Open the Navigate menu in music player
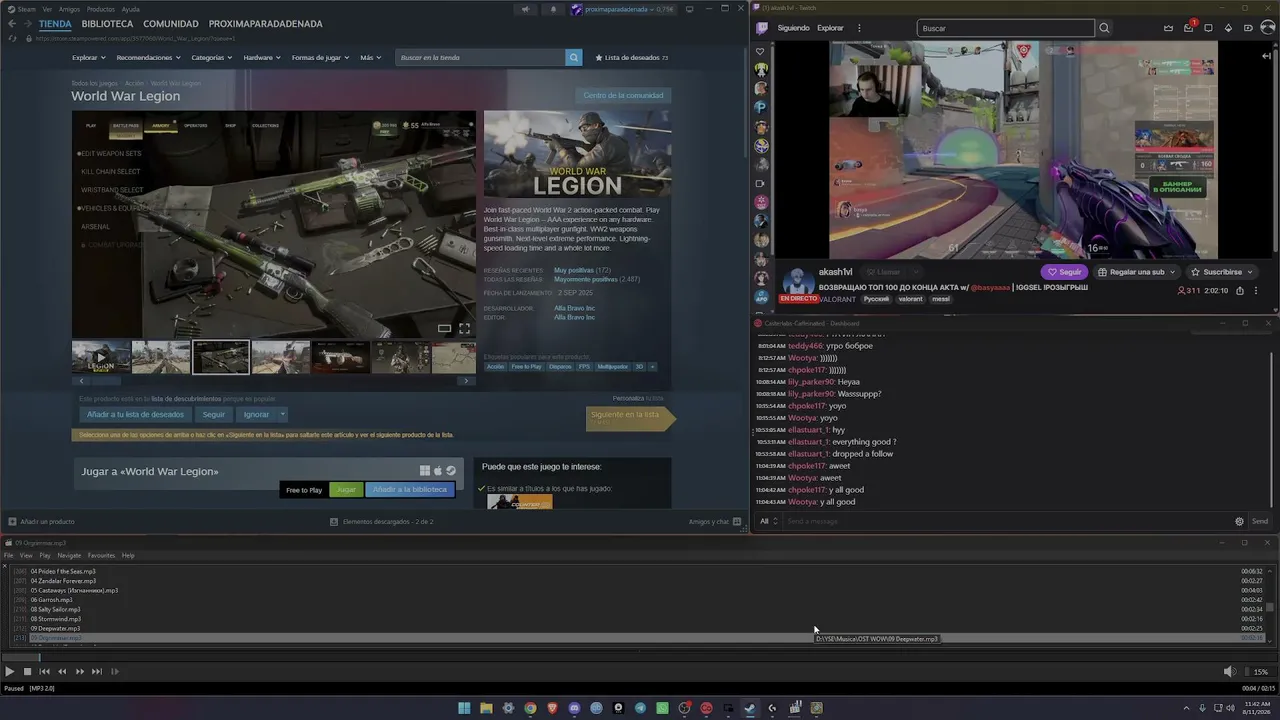 click(69, 555)
